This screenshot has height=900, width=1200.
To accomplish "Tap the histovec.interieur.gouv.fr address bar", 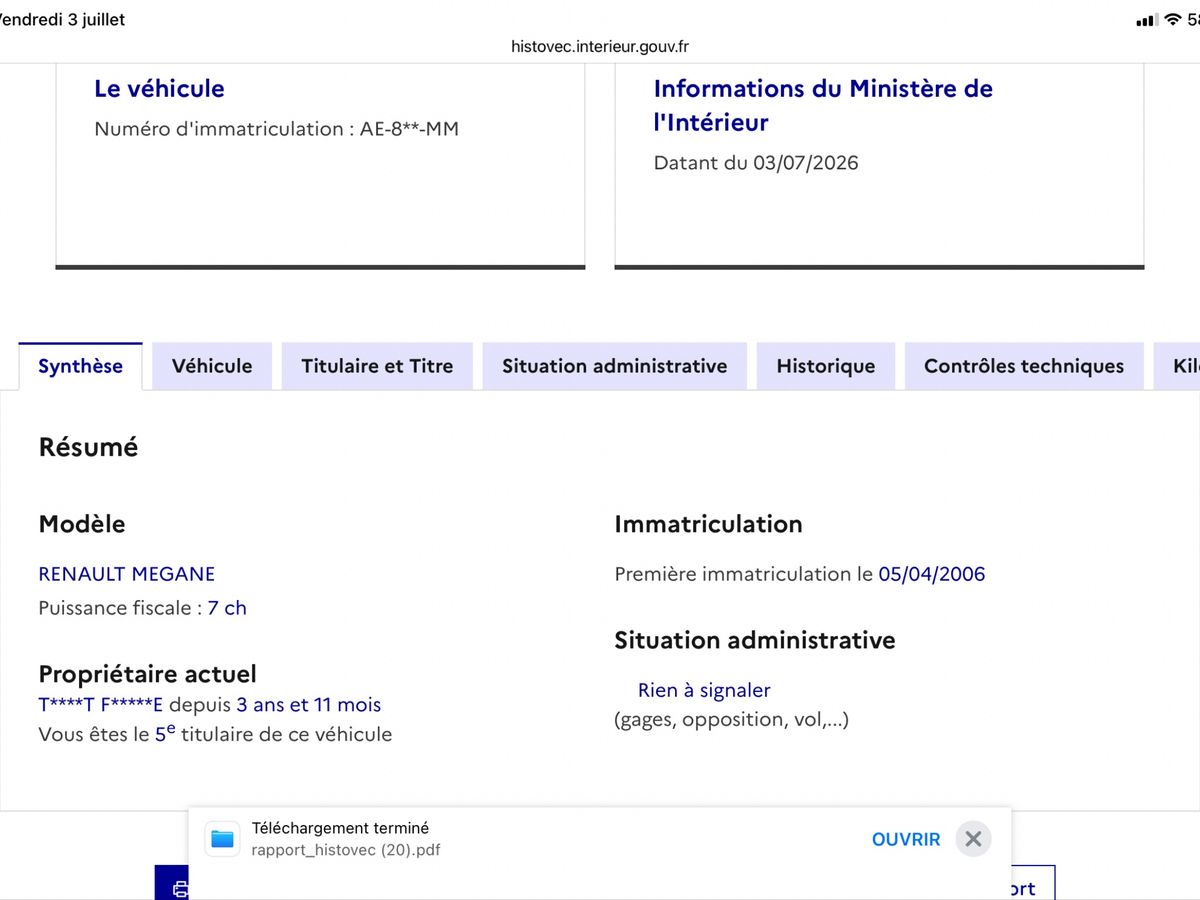I will tap(600, 46).
